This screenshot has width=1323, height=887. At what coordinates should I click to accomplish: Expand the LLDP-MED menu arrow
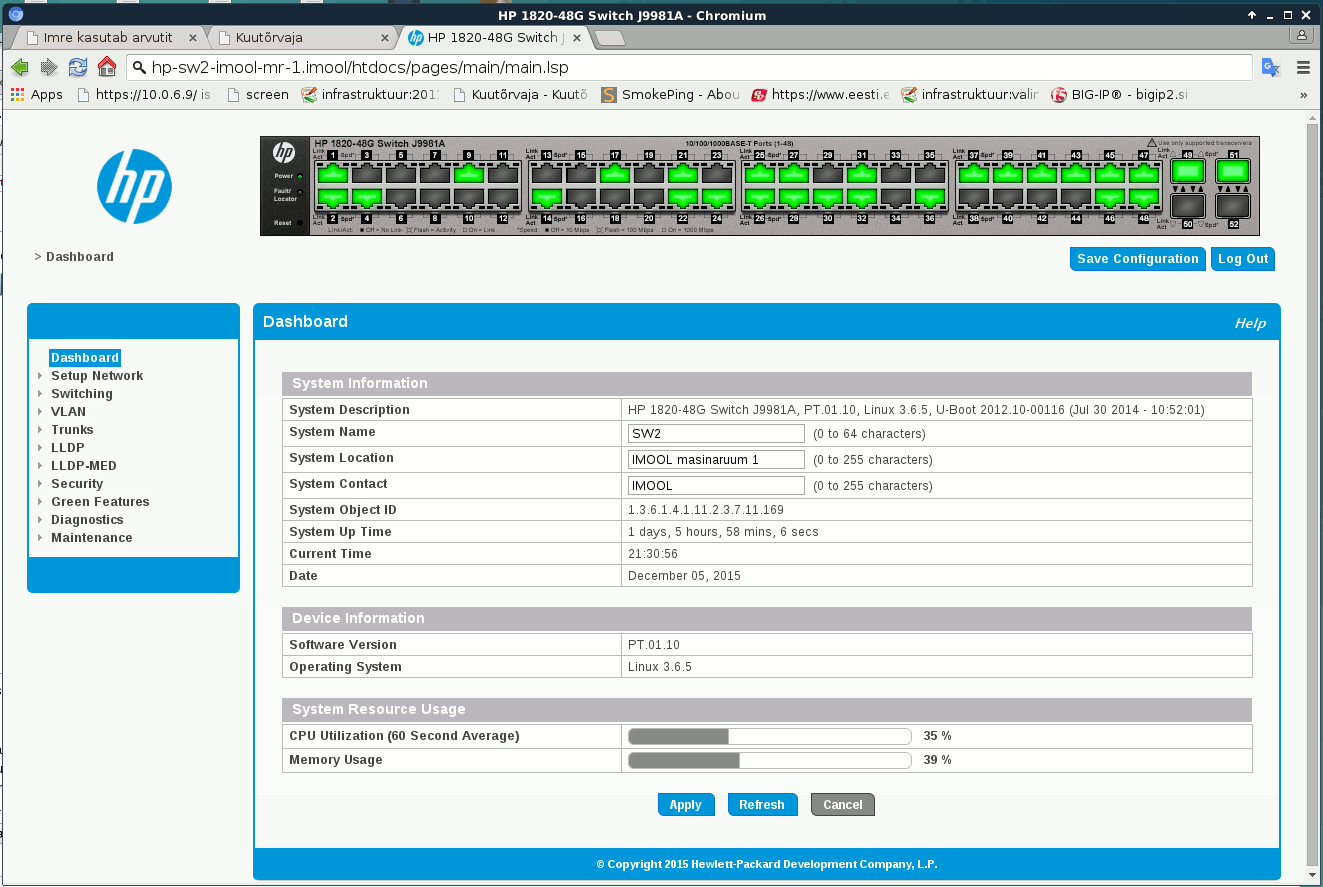coord(40,466)
